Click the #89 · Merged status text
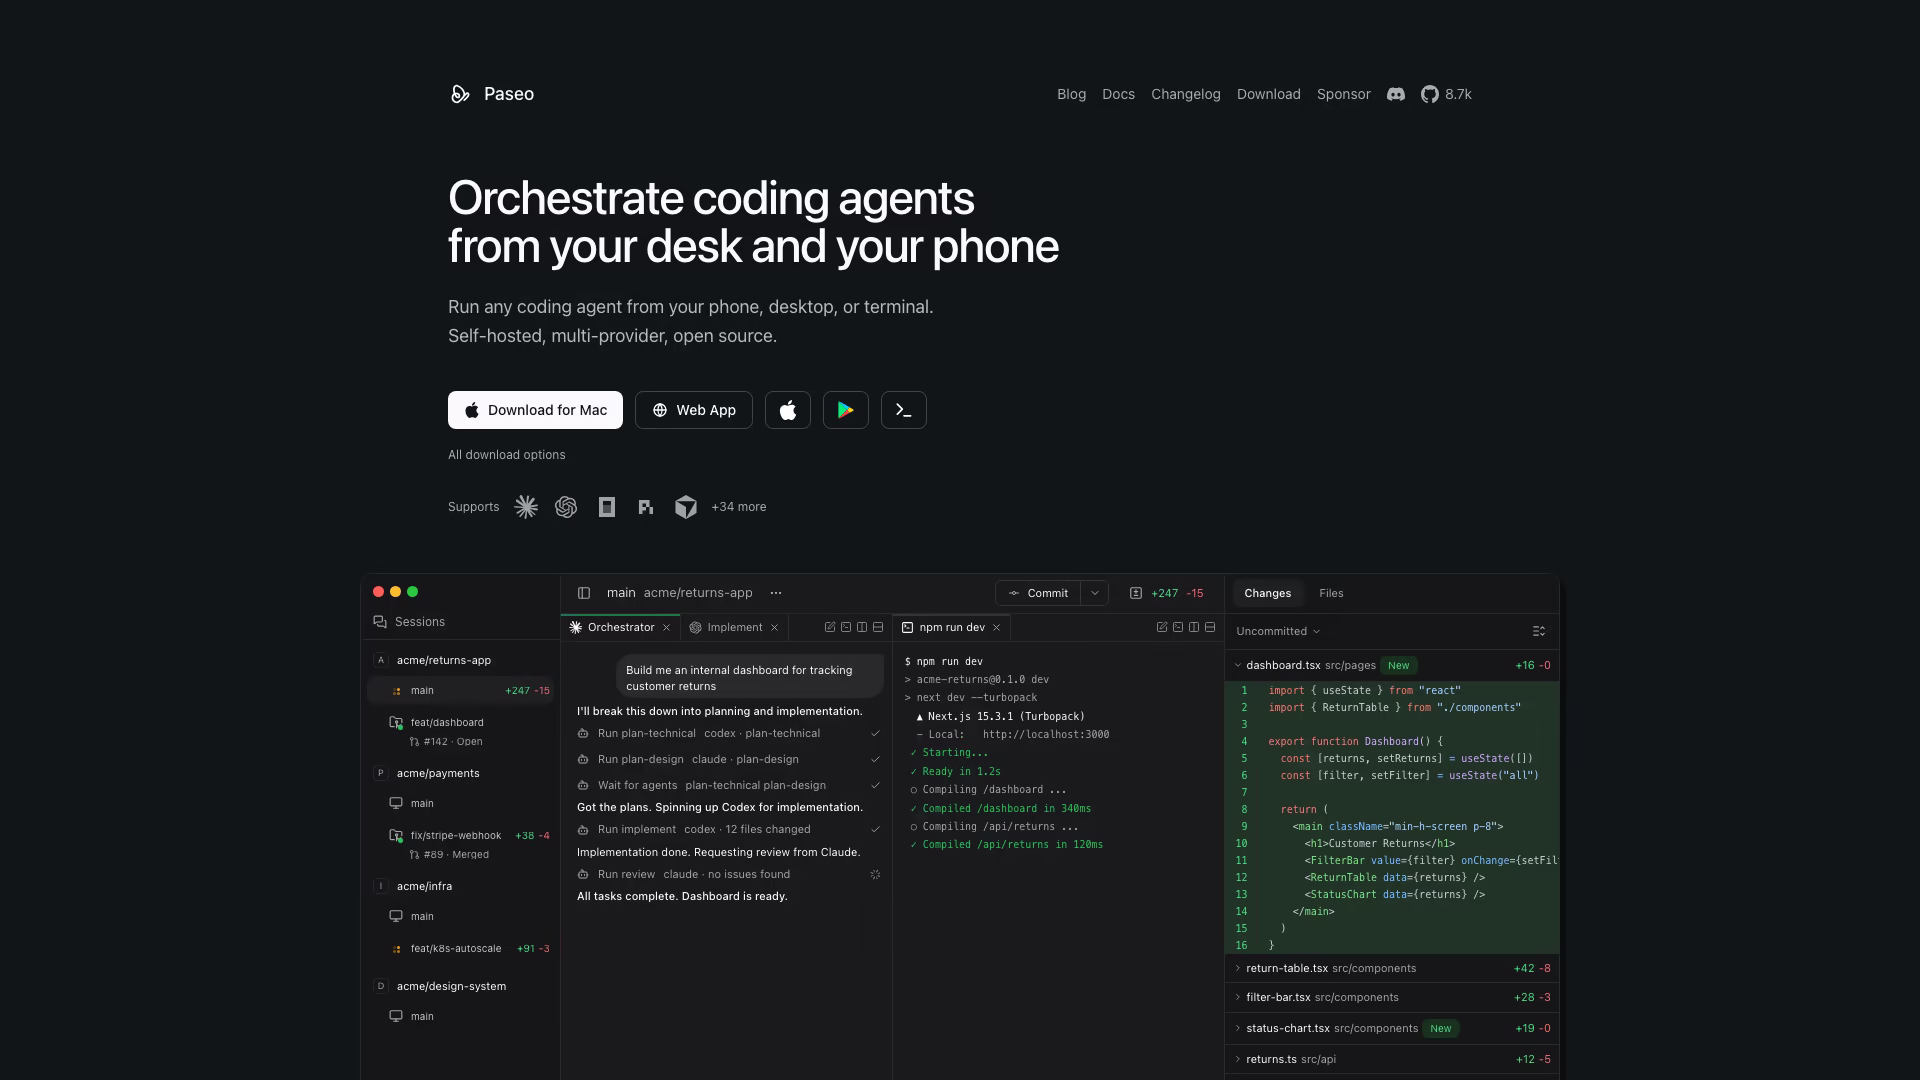This screenshot has width=1920, height=1080. [456, 855]
